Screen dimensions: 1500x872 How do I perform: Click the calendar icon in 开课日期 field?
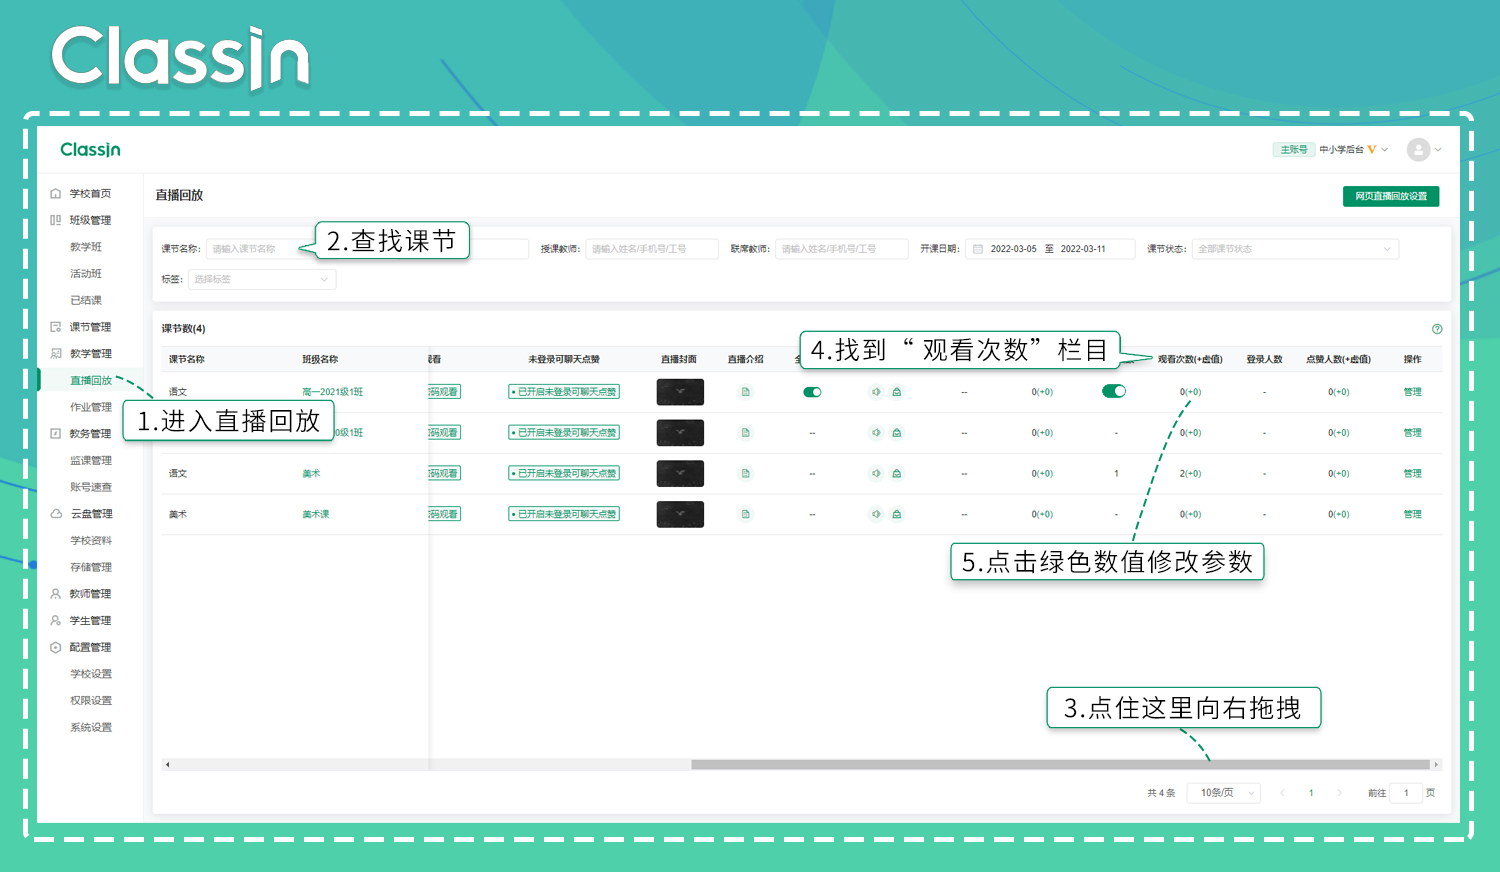tap(978, 249)
